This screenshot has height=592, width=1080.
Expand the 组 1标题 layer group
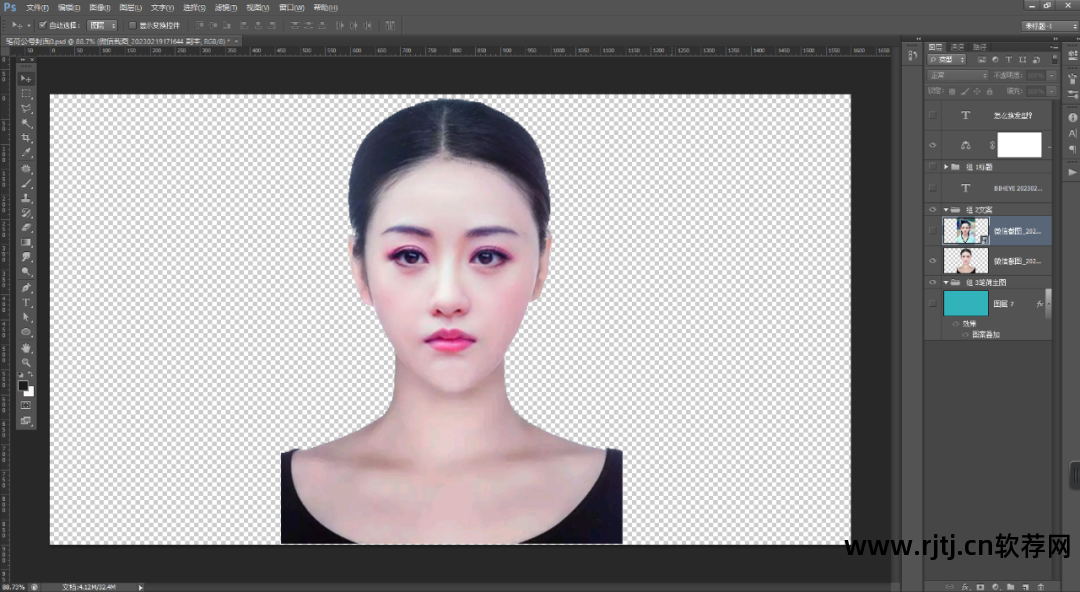[946, 166]
